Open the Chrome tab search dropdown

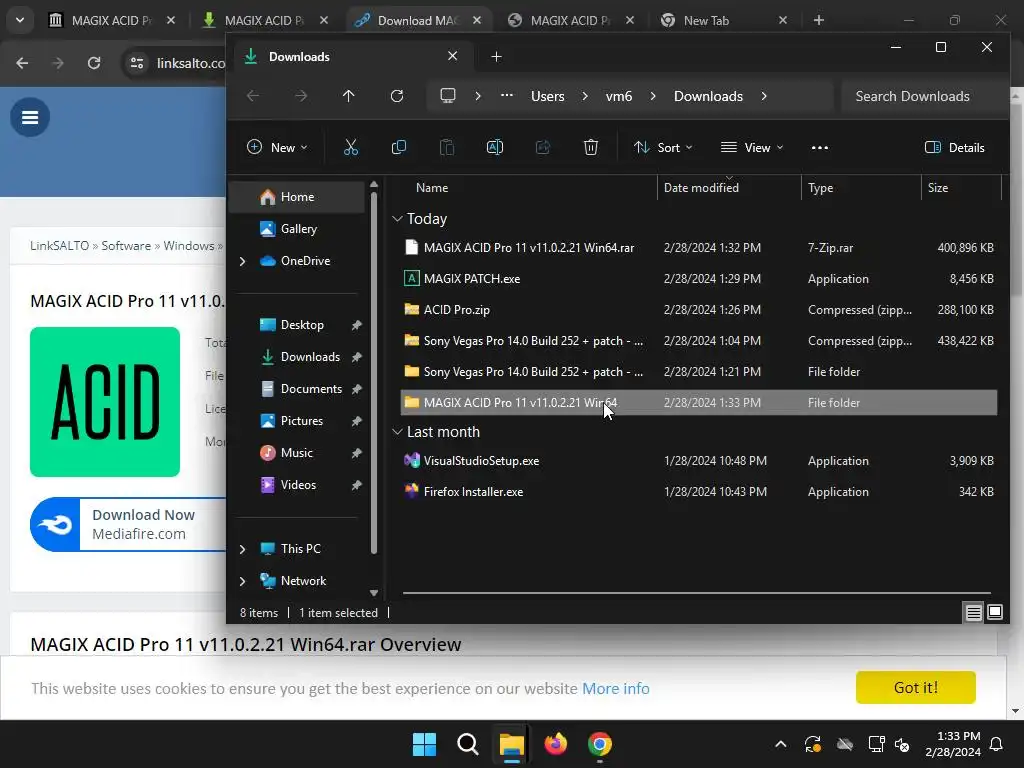[20, 20]
